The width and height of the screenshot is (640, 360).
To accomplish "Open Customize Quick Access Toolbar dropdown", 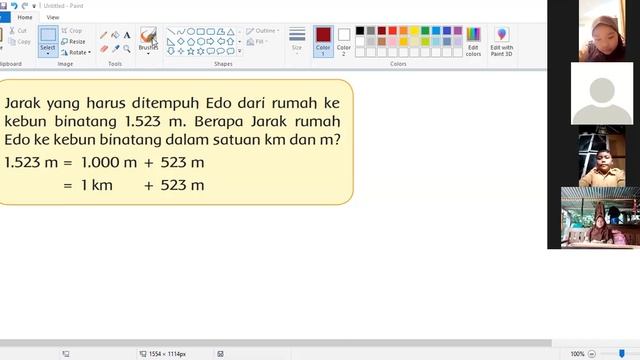I will point(34,6).
